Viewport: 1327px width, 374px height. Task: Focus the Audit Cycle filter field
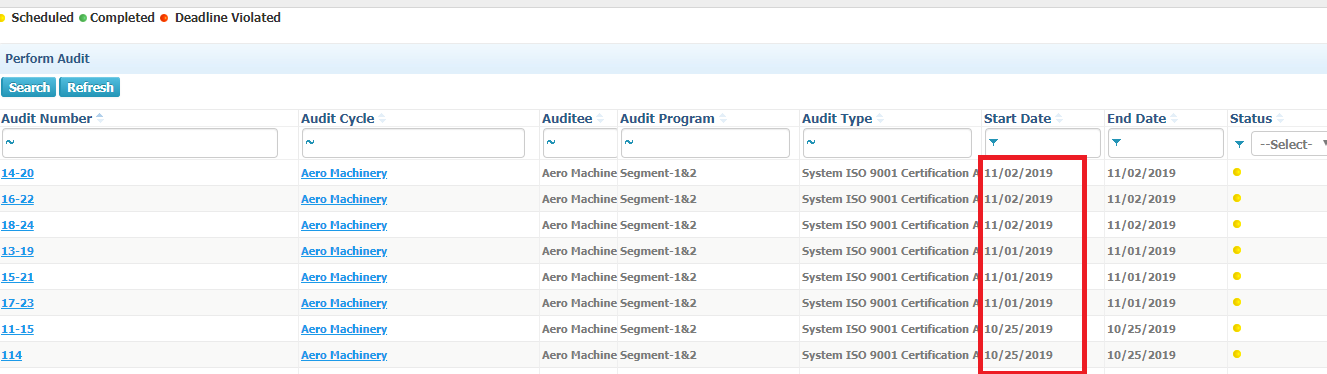pyautogui.click(x=413, y=143)
